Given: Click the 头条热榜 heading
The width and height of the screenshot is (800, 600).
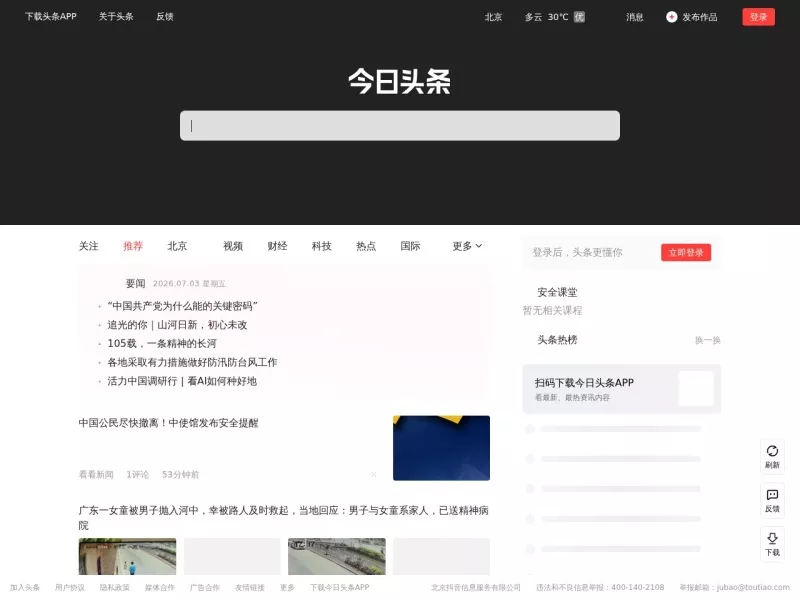Looking at the screenshot, I should (x=557, y=340).
